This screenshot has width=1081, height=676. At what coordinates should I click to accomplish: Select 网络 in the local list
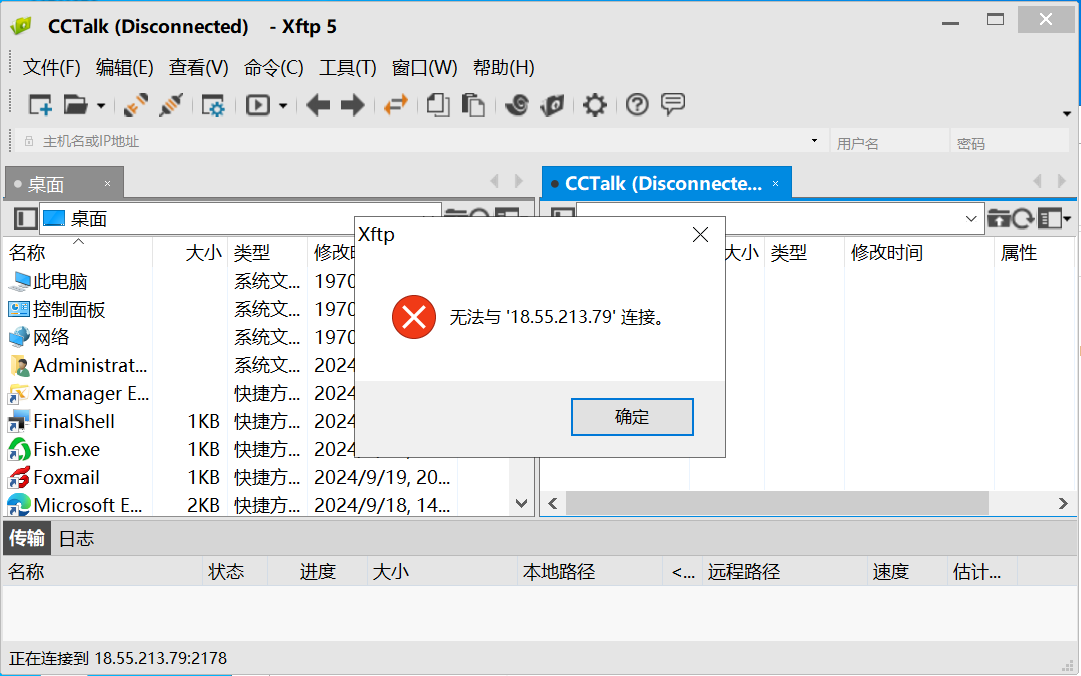pos(51,337)
